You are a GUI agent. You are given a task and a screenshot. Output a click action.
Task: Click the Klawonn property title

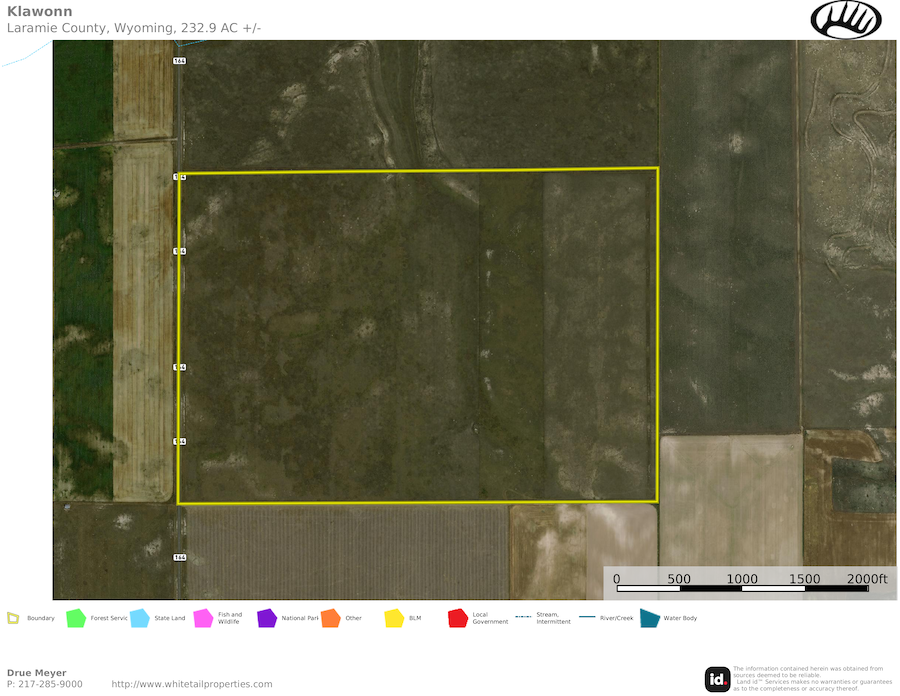point(40,12)
